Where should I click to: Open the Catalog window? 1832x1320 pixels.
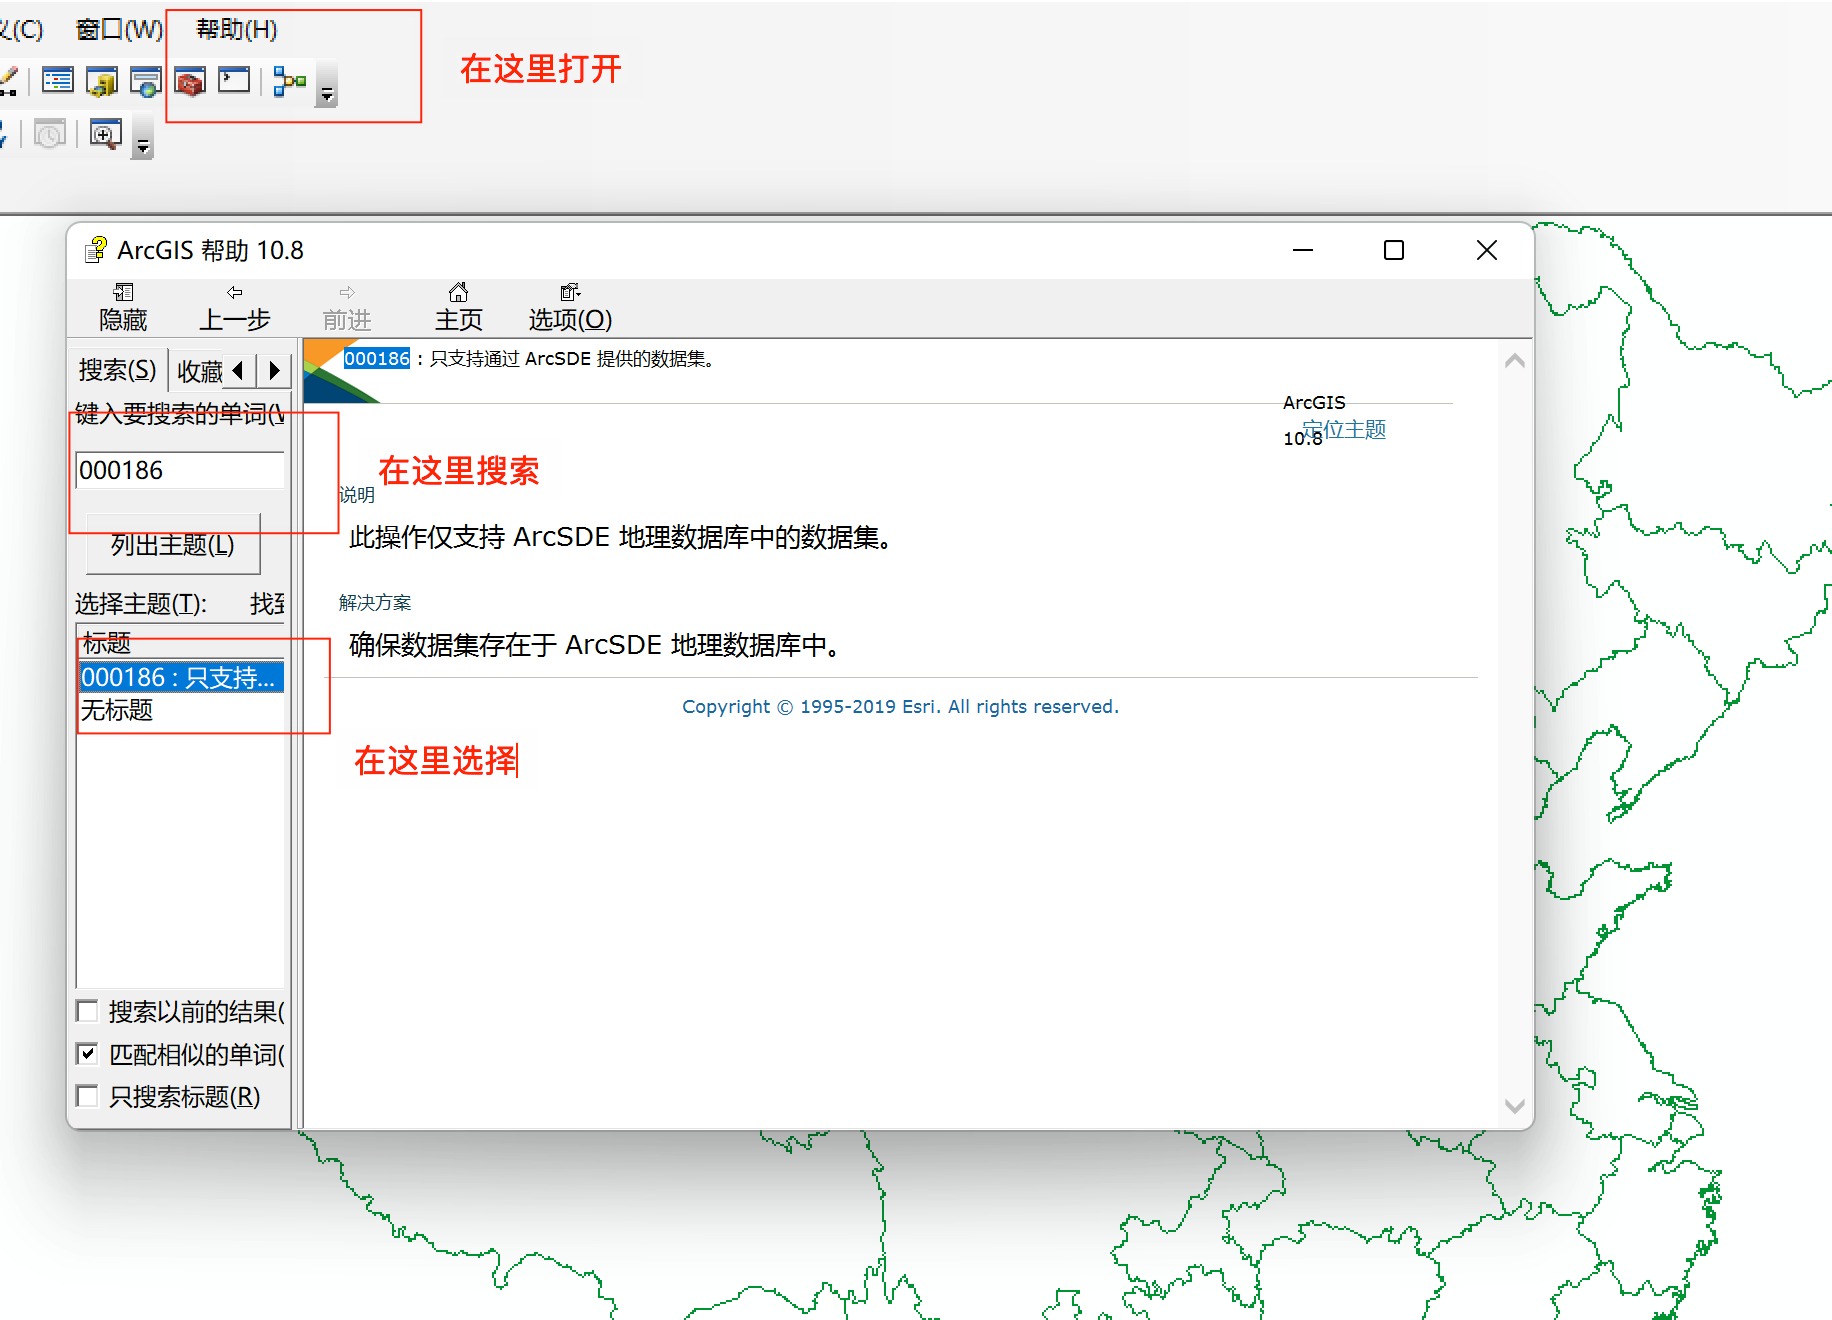[x=103, y=81]
